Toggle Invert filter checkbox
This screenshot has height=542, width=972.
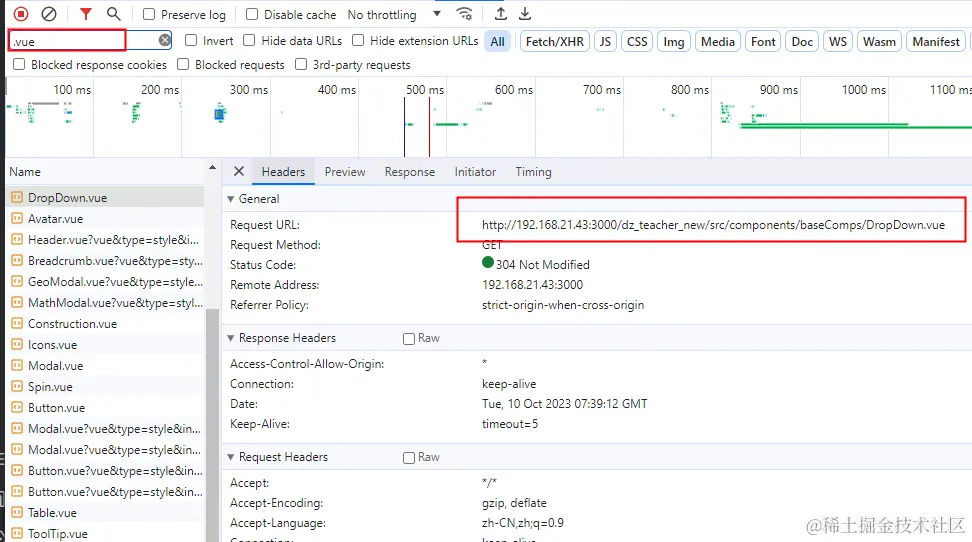click(x=191, y=40)
